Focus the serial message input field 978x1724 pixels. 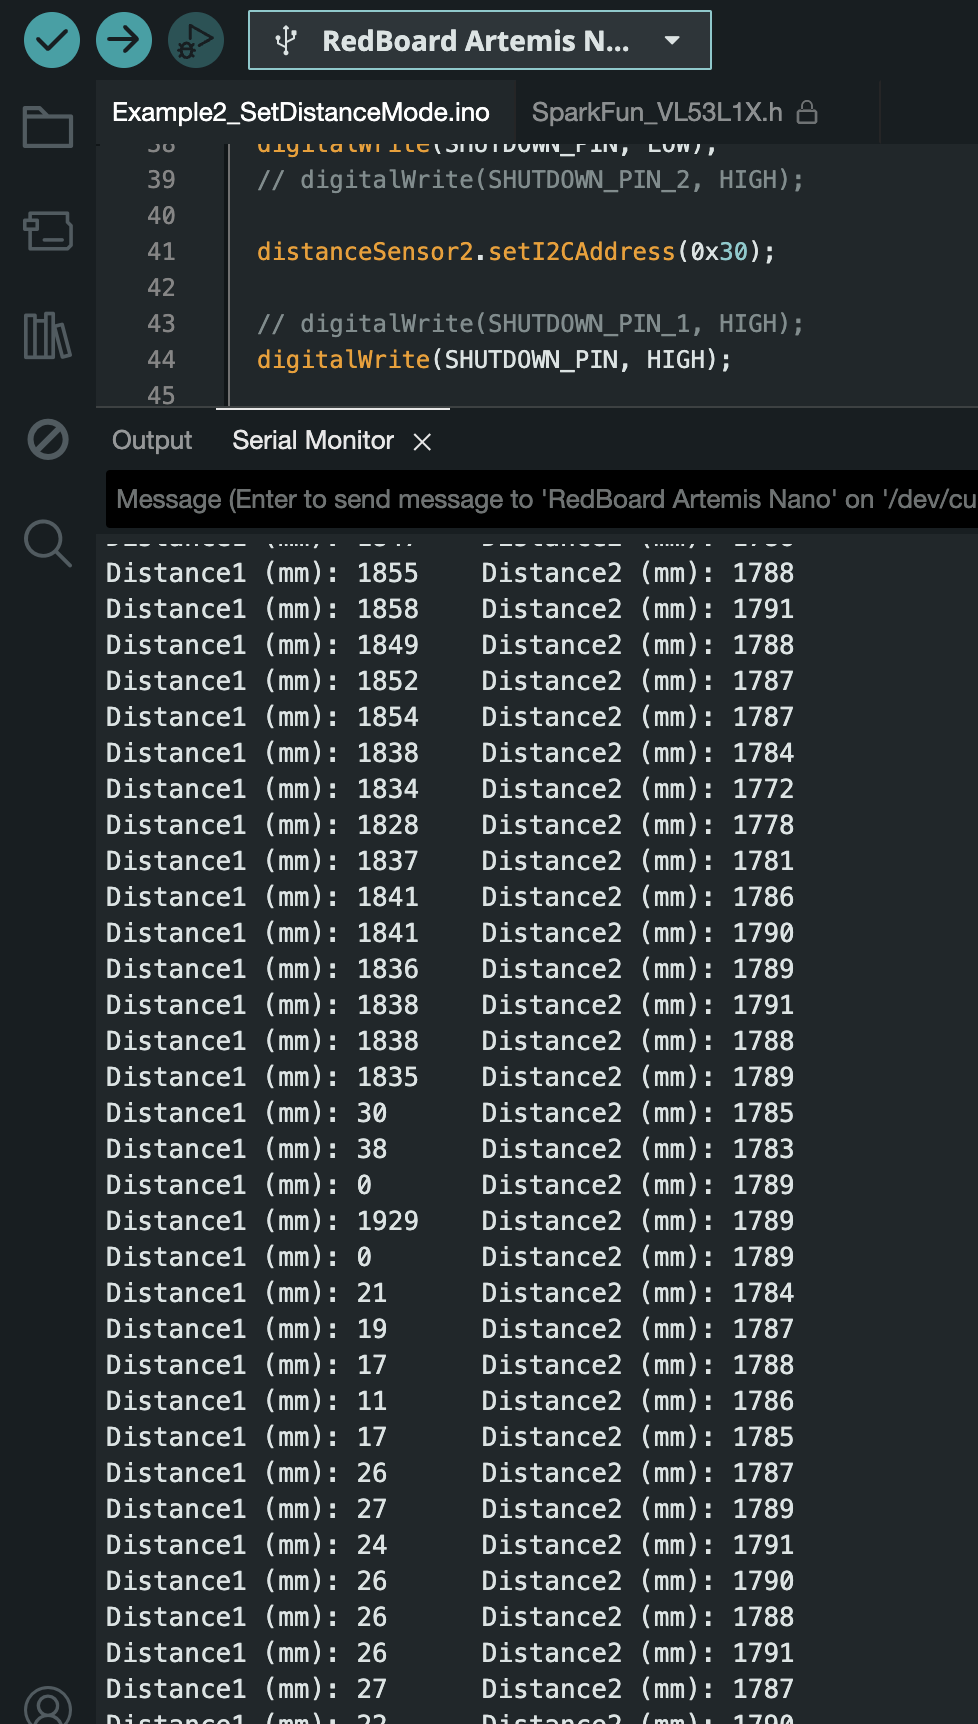(542, 499)
